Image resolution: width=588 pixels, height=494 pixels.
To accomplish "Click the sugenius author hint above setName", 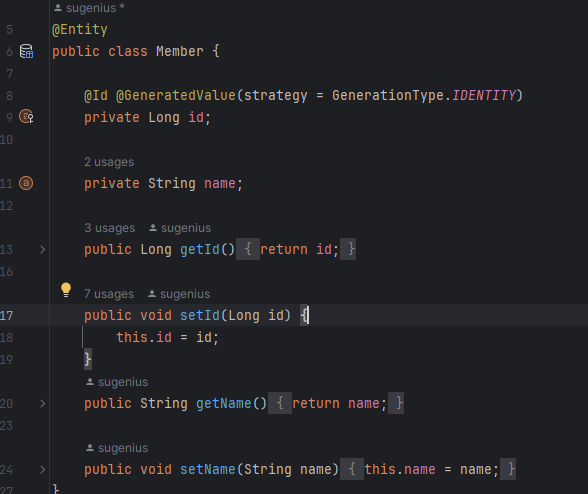I will pos(117,448).
